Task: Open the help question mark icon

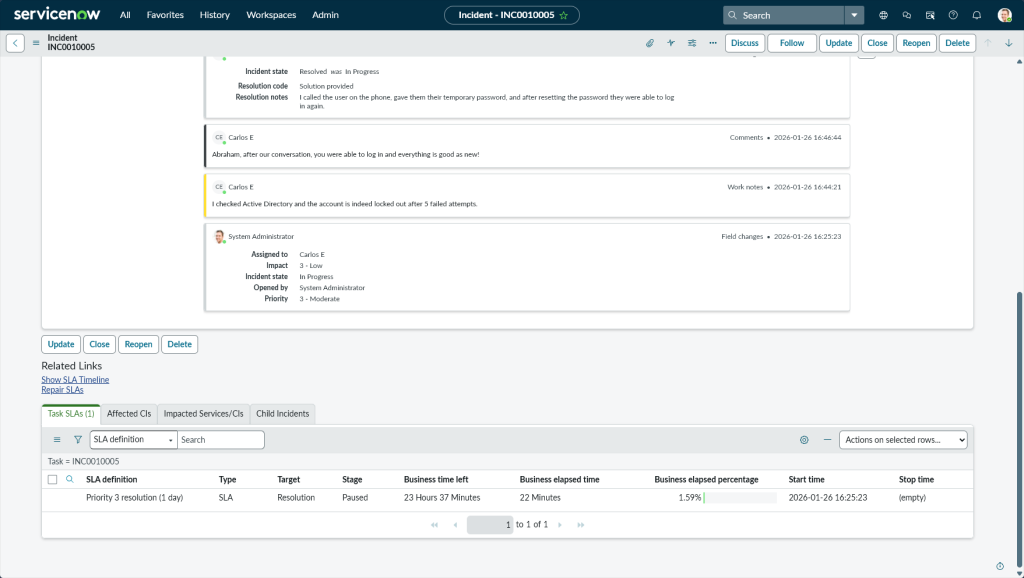Action: [x=953, y=15]
